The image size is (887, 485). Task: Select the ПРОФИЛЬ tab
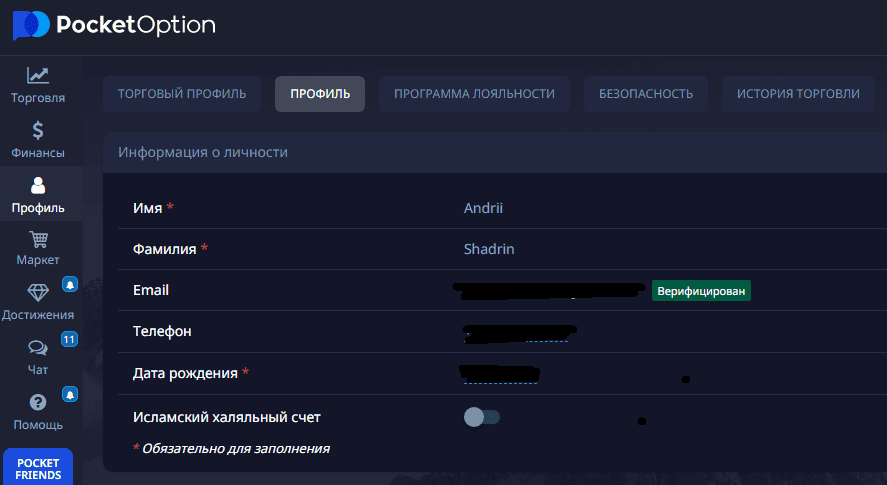(320, 94)
